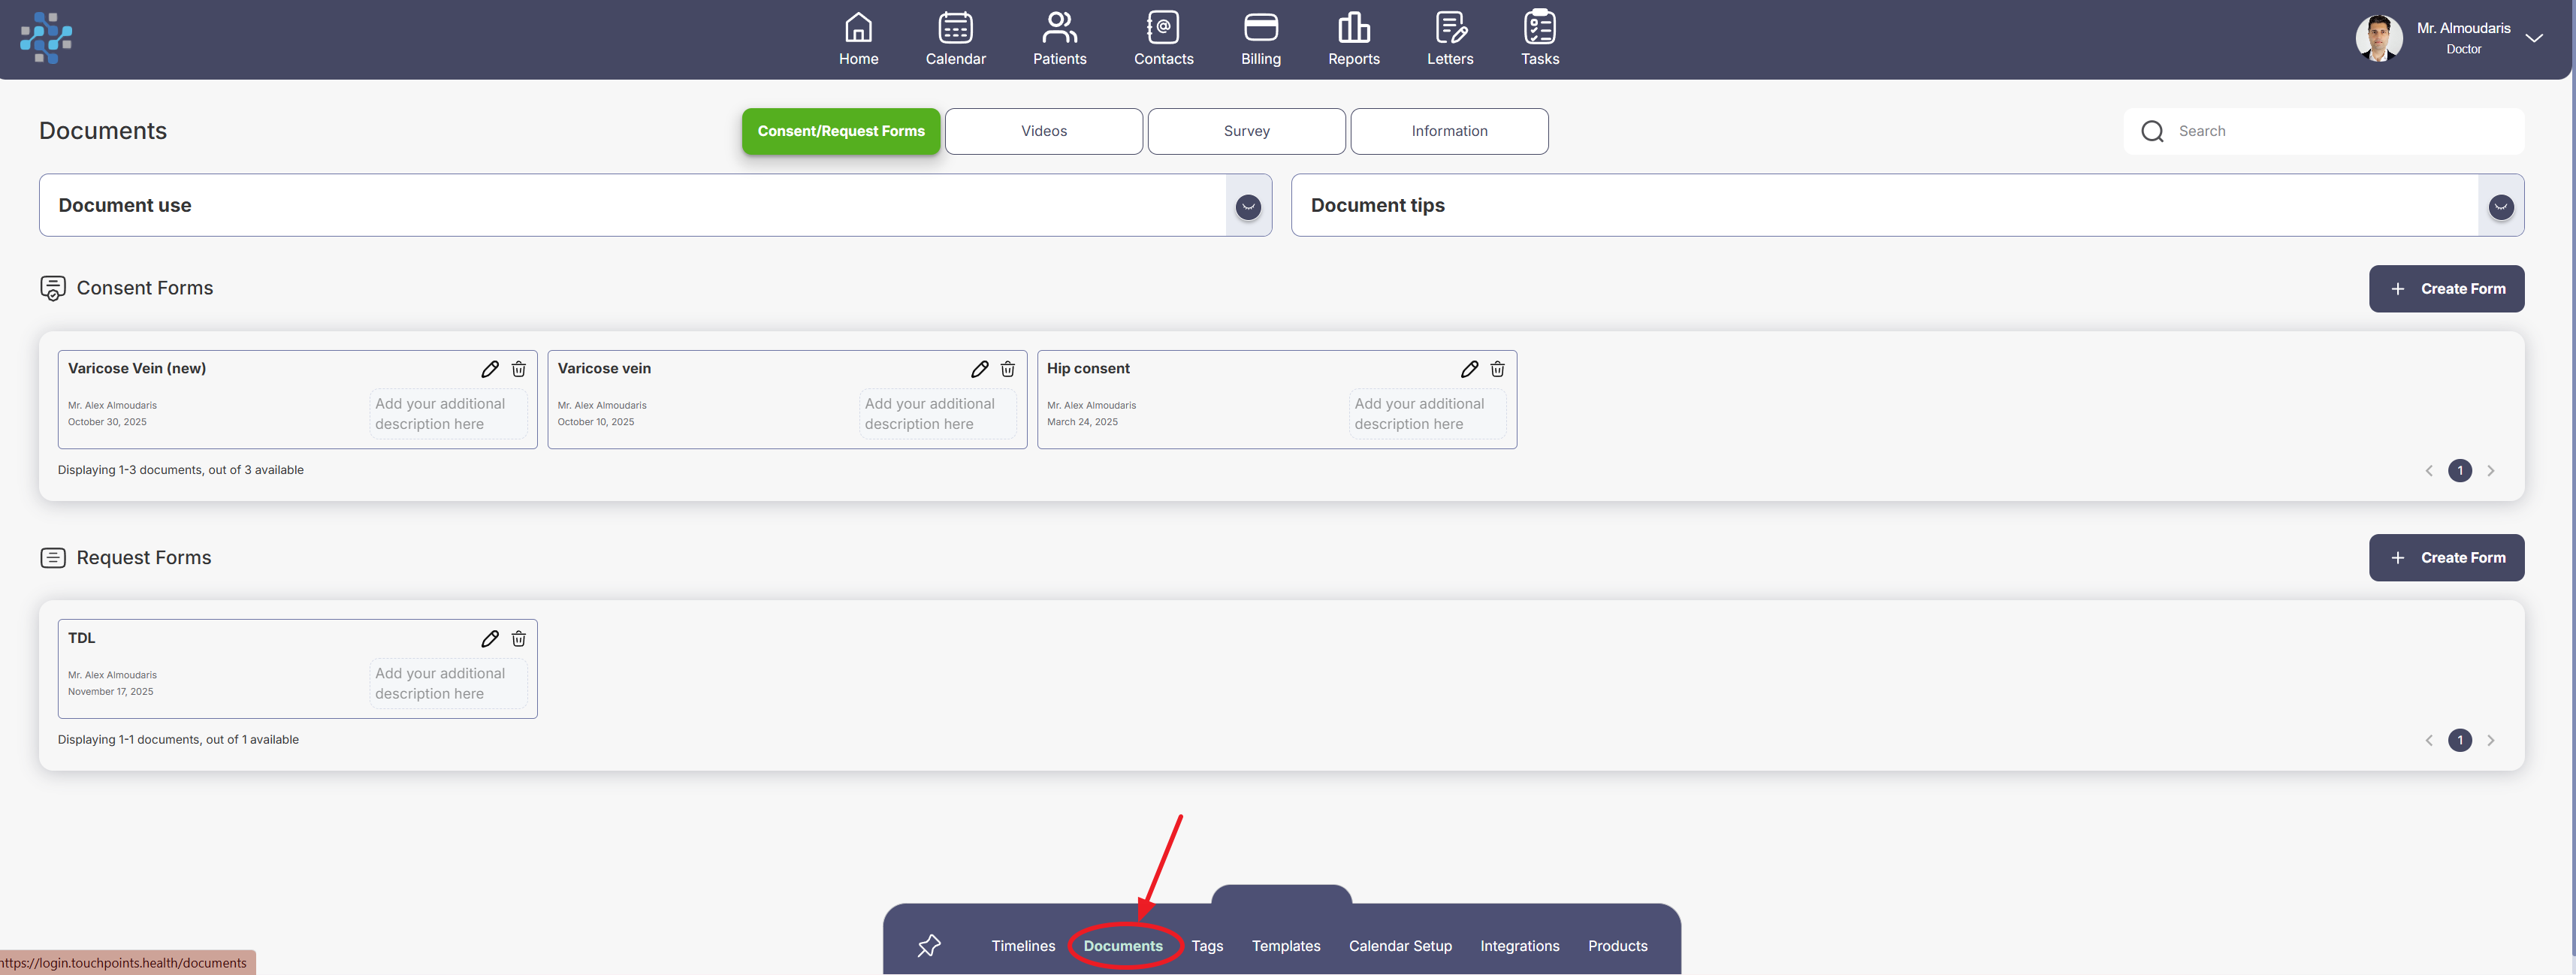Go to next page of Consent Forms

click(2490, 471)
